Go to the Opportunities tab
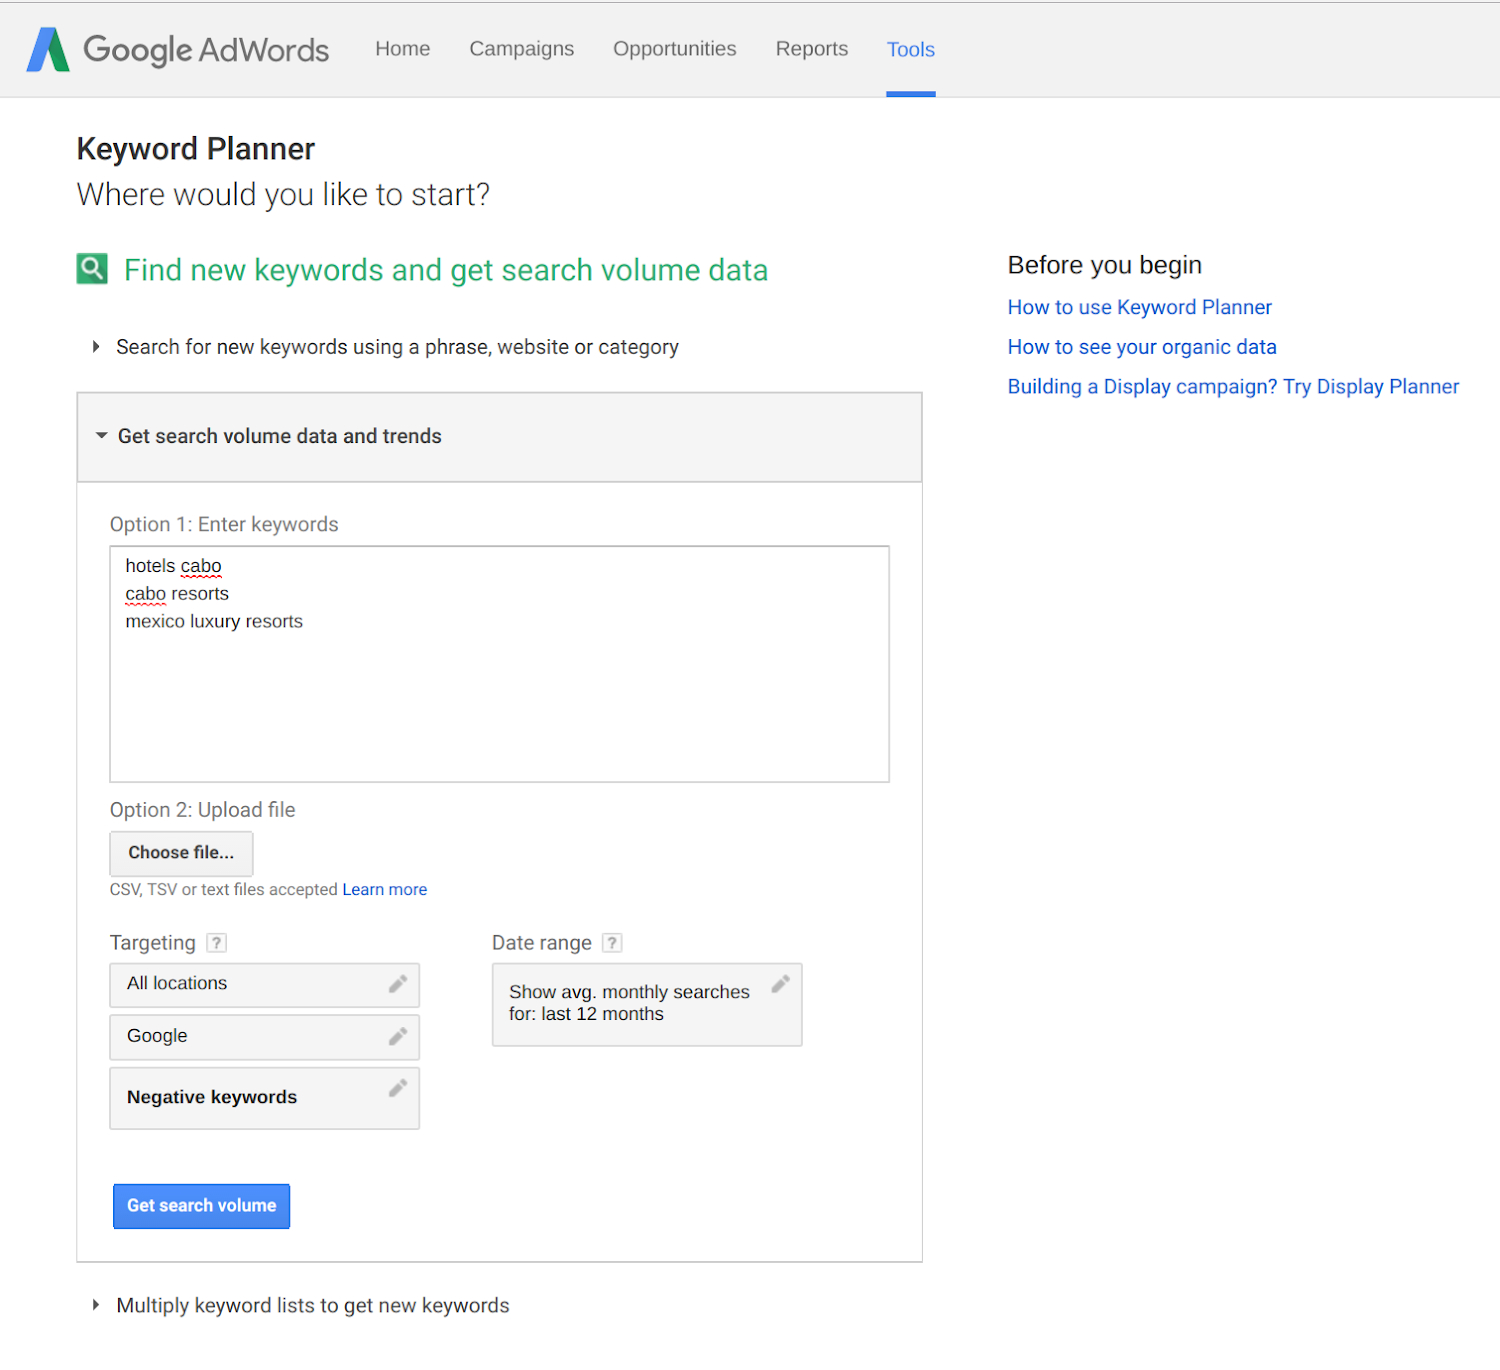 674,49
